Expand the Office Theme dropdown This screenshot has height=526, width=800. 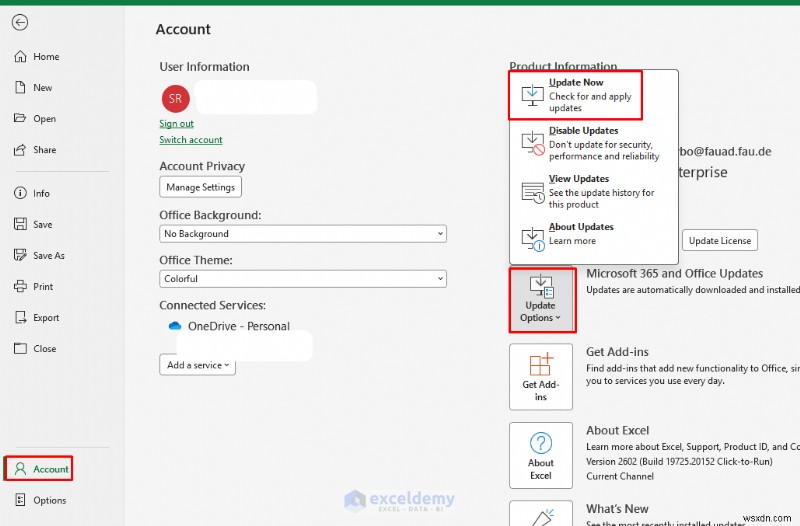pyautogui.click(x=303, y=279)
